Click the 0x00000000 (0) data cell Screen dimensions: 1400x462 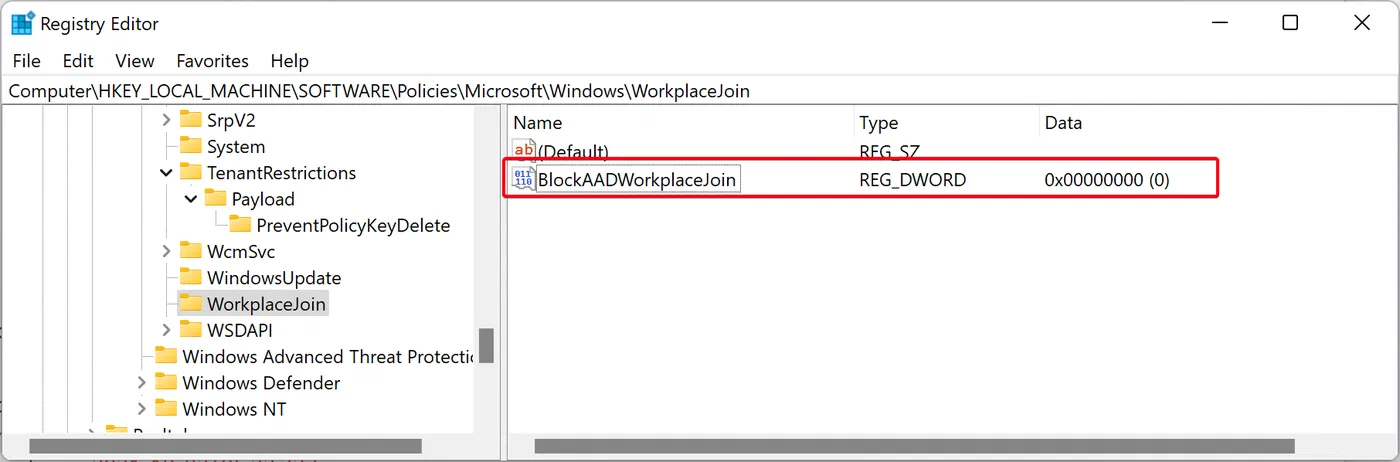coord(1107,180)
